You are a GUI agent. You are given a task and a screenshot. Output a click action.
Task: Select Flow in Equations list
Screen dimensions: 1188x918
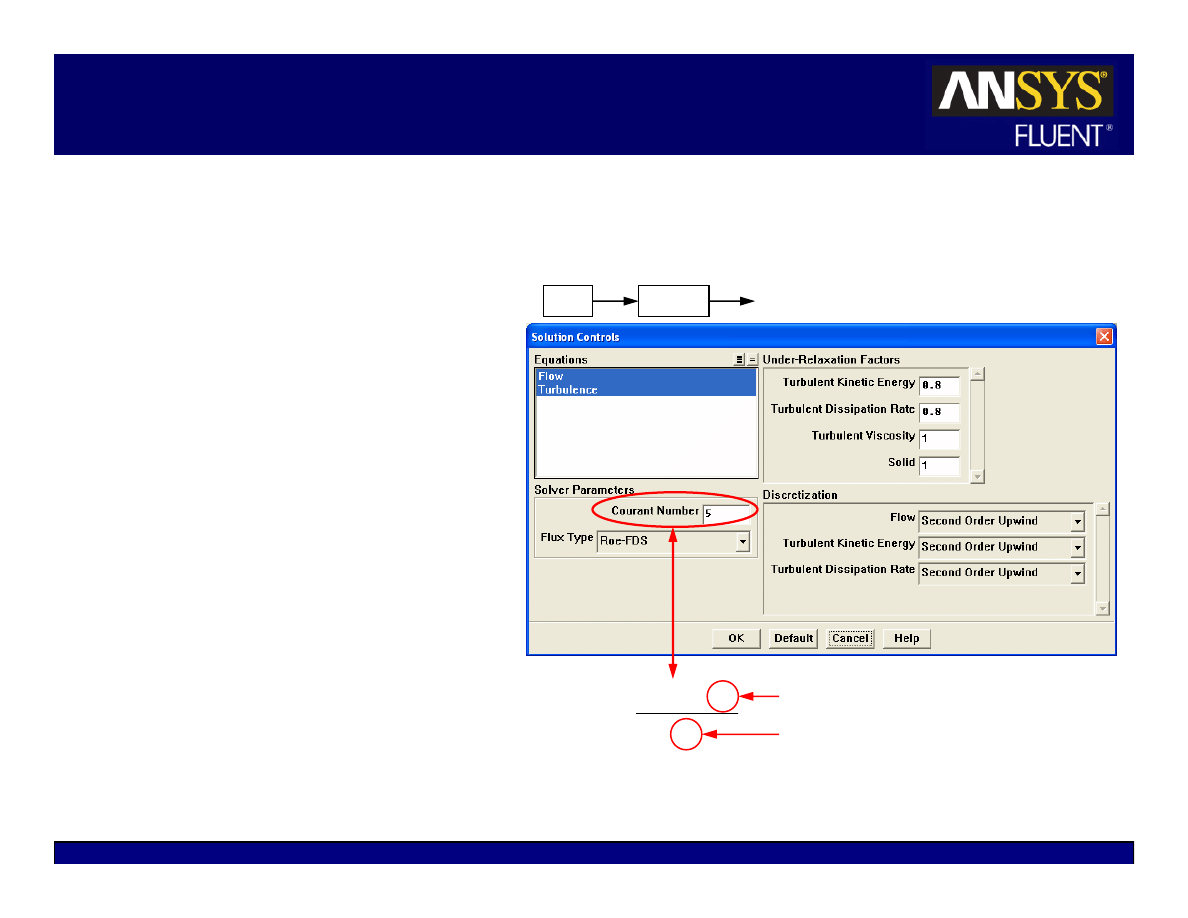[551, 377]
